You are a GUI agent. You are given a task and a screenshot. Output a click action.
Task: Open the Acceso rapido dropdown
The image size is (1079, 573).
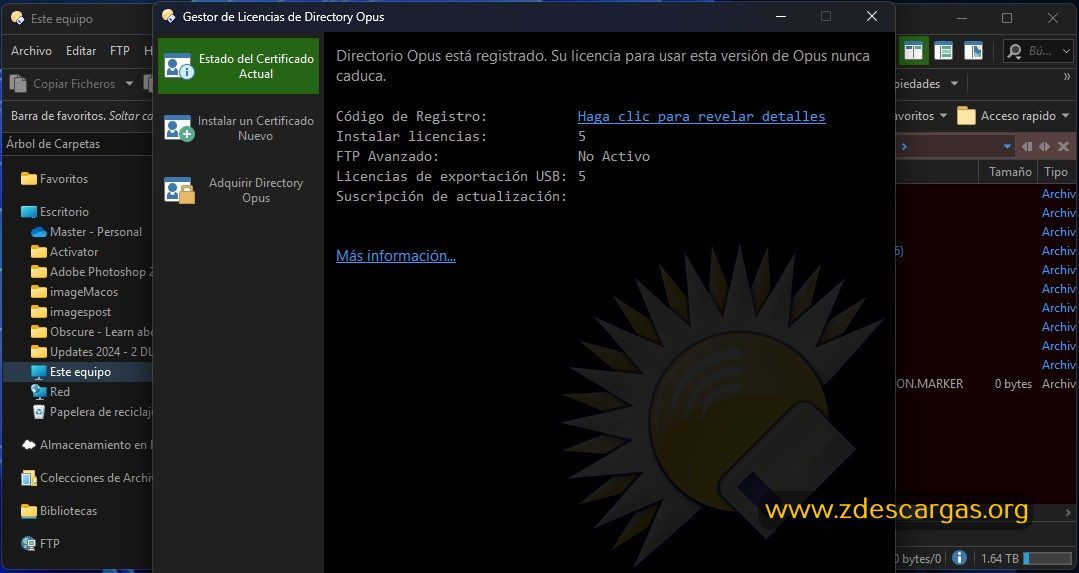point(1066,116)
